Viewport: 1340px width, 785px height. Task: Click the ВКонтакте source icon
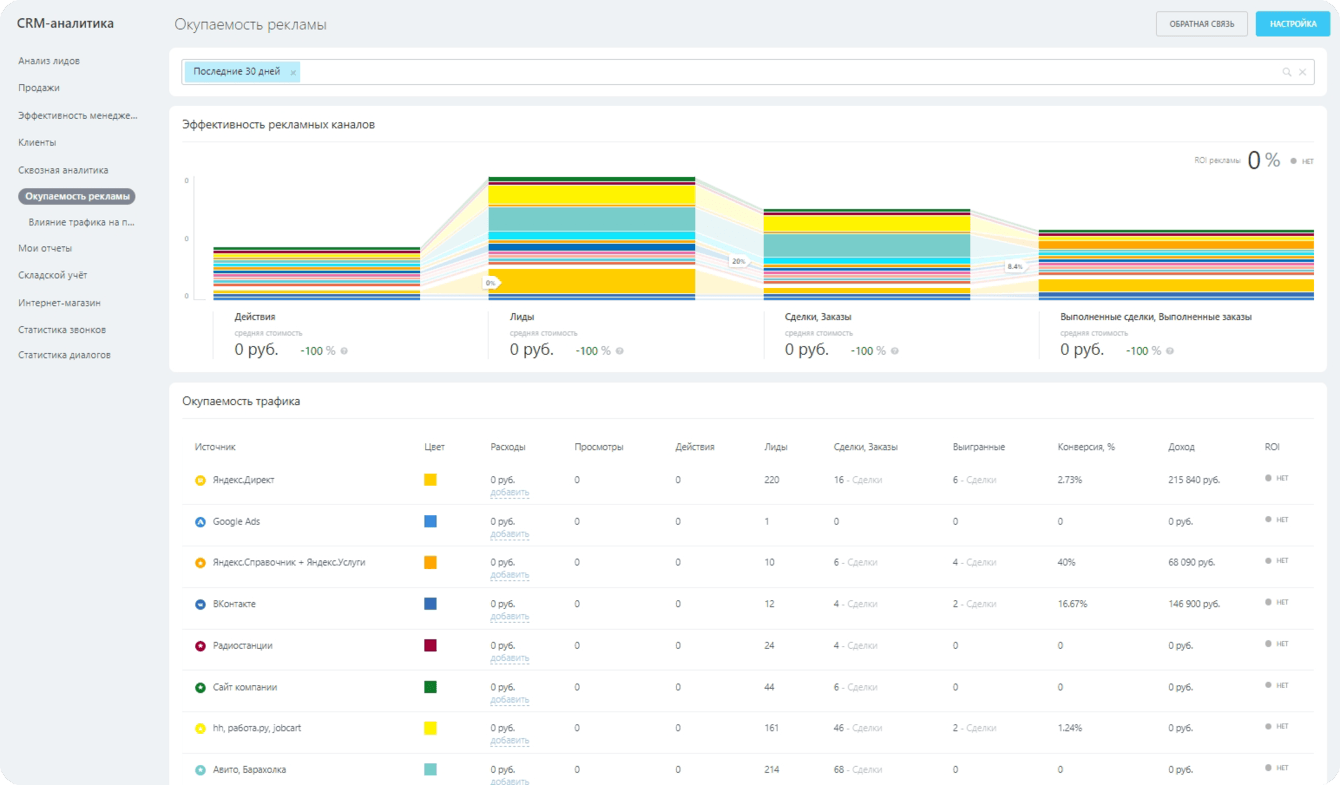coord(200,605)
